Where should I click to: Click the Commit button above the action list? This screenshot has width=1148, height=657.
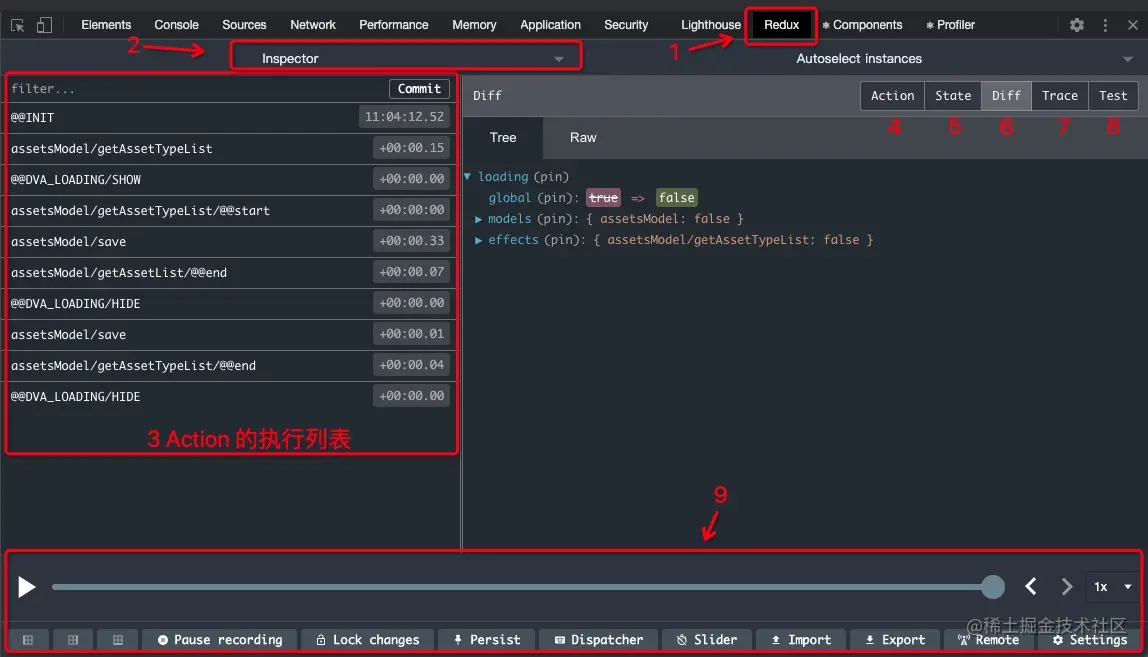tap(419, 88)
